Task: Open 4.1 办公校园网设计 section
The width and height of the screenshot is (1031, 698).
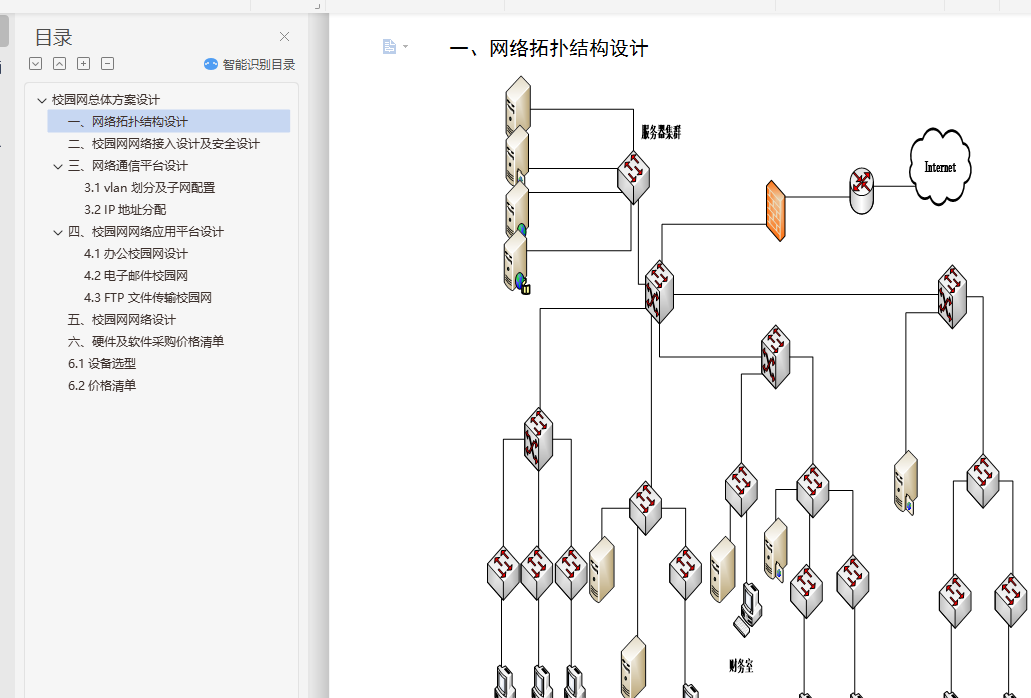Action: click(135, 254)
